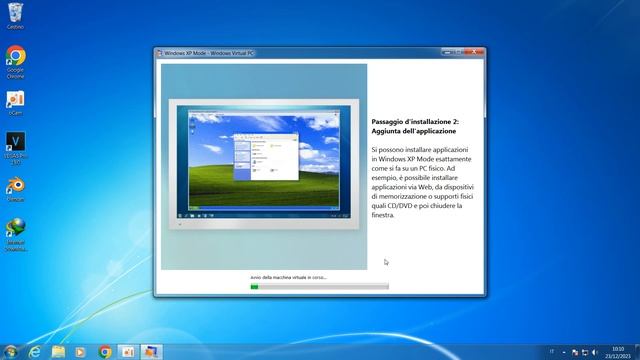Show hidden tray icons arrow
The image size is (640, 360).
click(564, 352)
